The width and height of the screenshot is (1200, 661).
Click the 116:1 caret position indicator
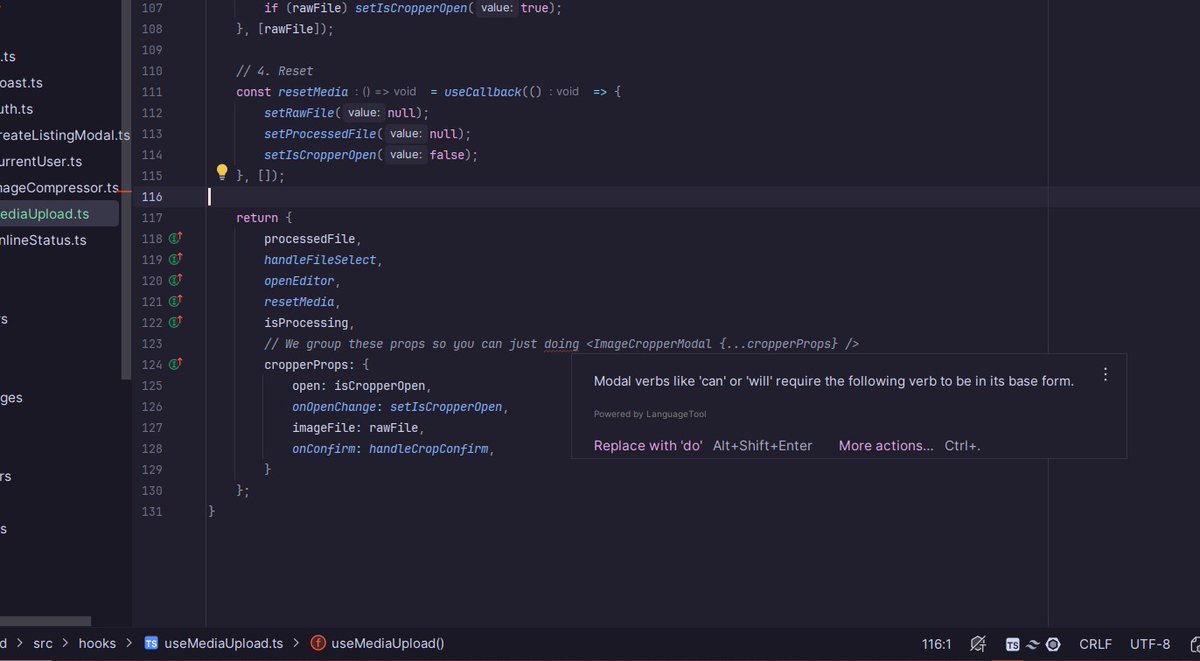click(936, 644)
